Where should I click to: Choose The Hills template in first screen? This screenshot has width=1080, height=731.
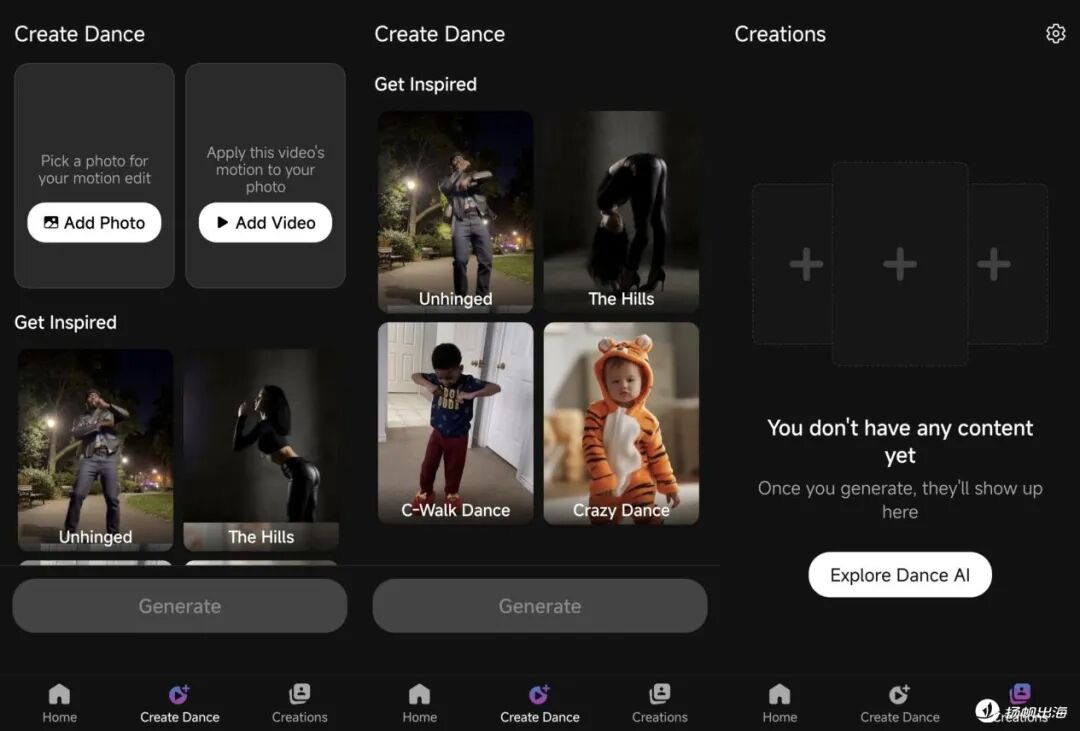click(x=261, y=450)
